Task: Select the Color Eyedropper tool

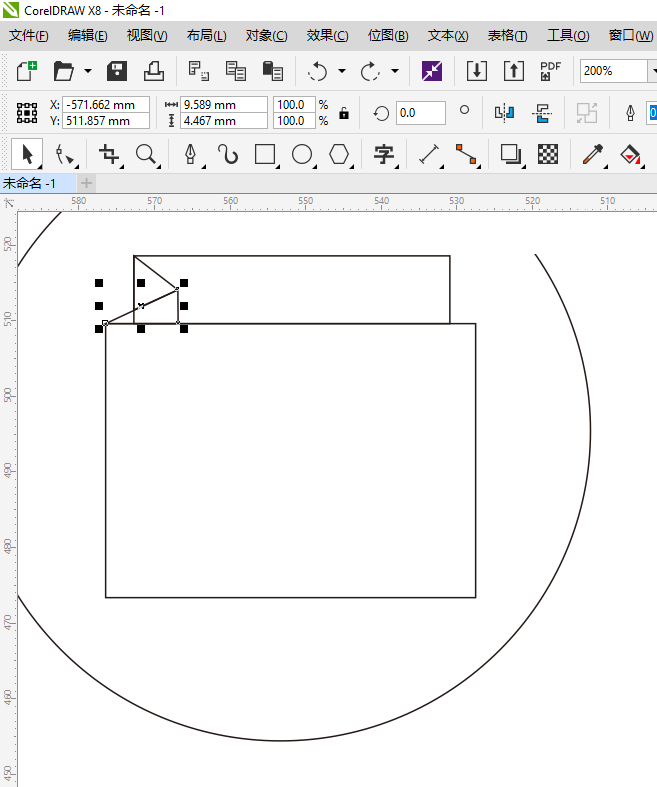Action: [x=593, y=154]
